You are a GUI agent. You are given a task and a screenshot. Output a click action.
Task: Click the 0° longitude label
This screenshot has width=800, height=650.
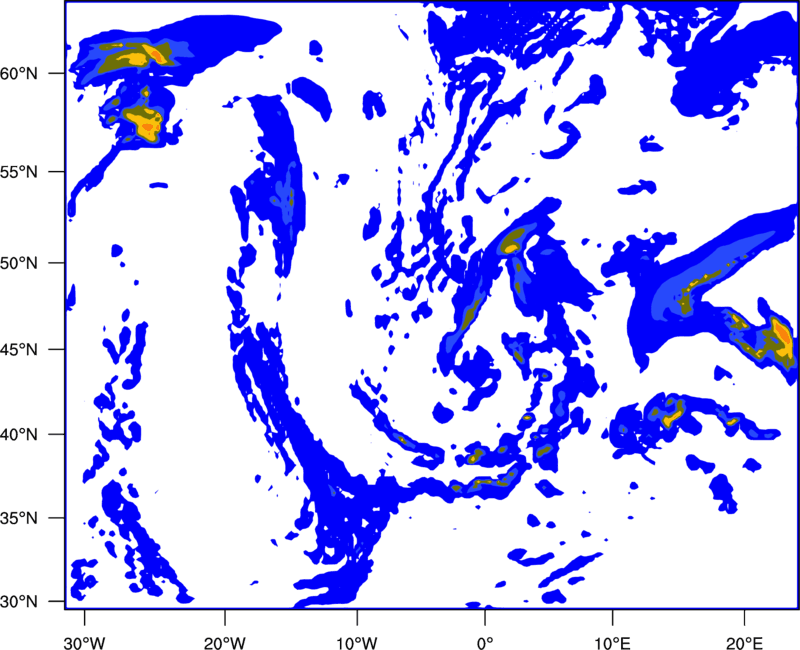tap(485, 643)
